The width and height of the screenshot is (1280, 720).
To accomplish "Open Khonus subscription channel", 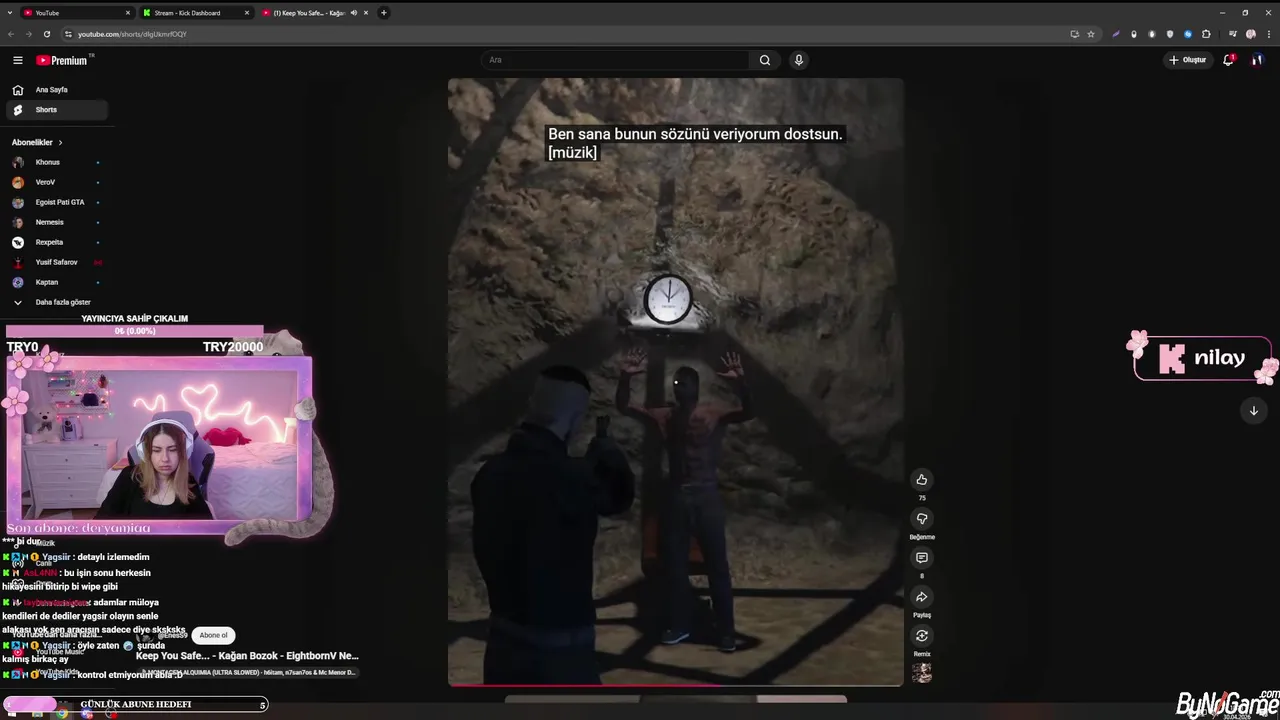I will pyautogui.click(x=56, y=162).
